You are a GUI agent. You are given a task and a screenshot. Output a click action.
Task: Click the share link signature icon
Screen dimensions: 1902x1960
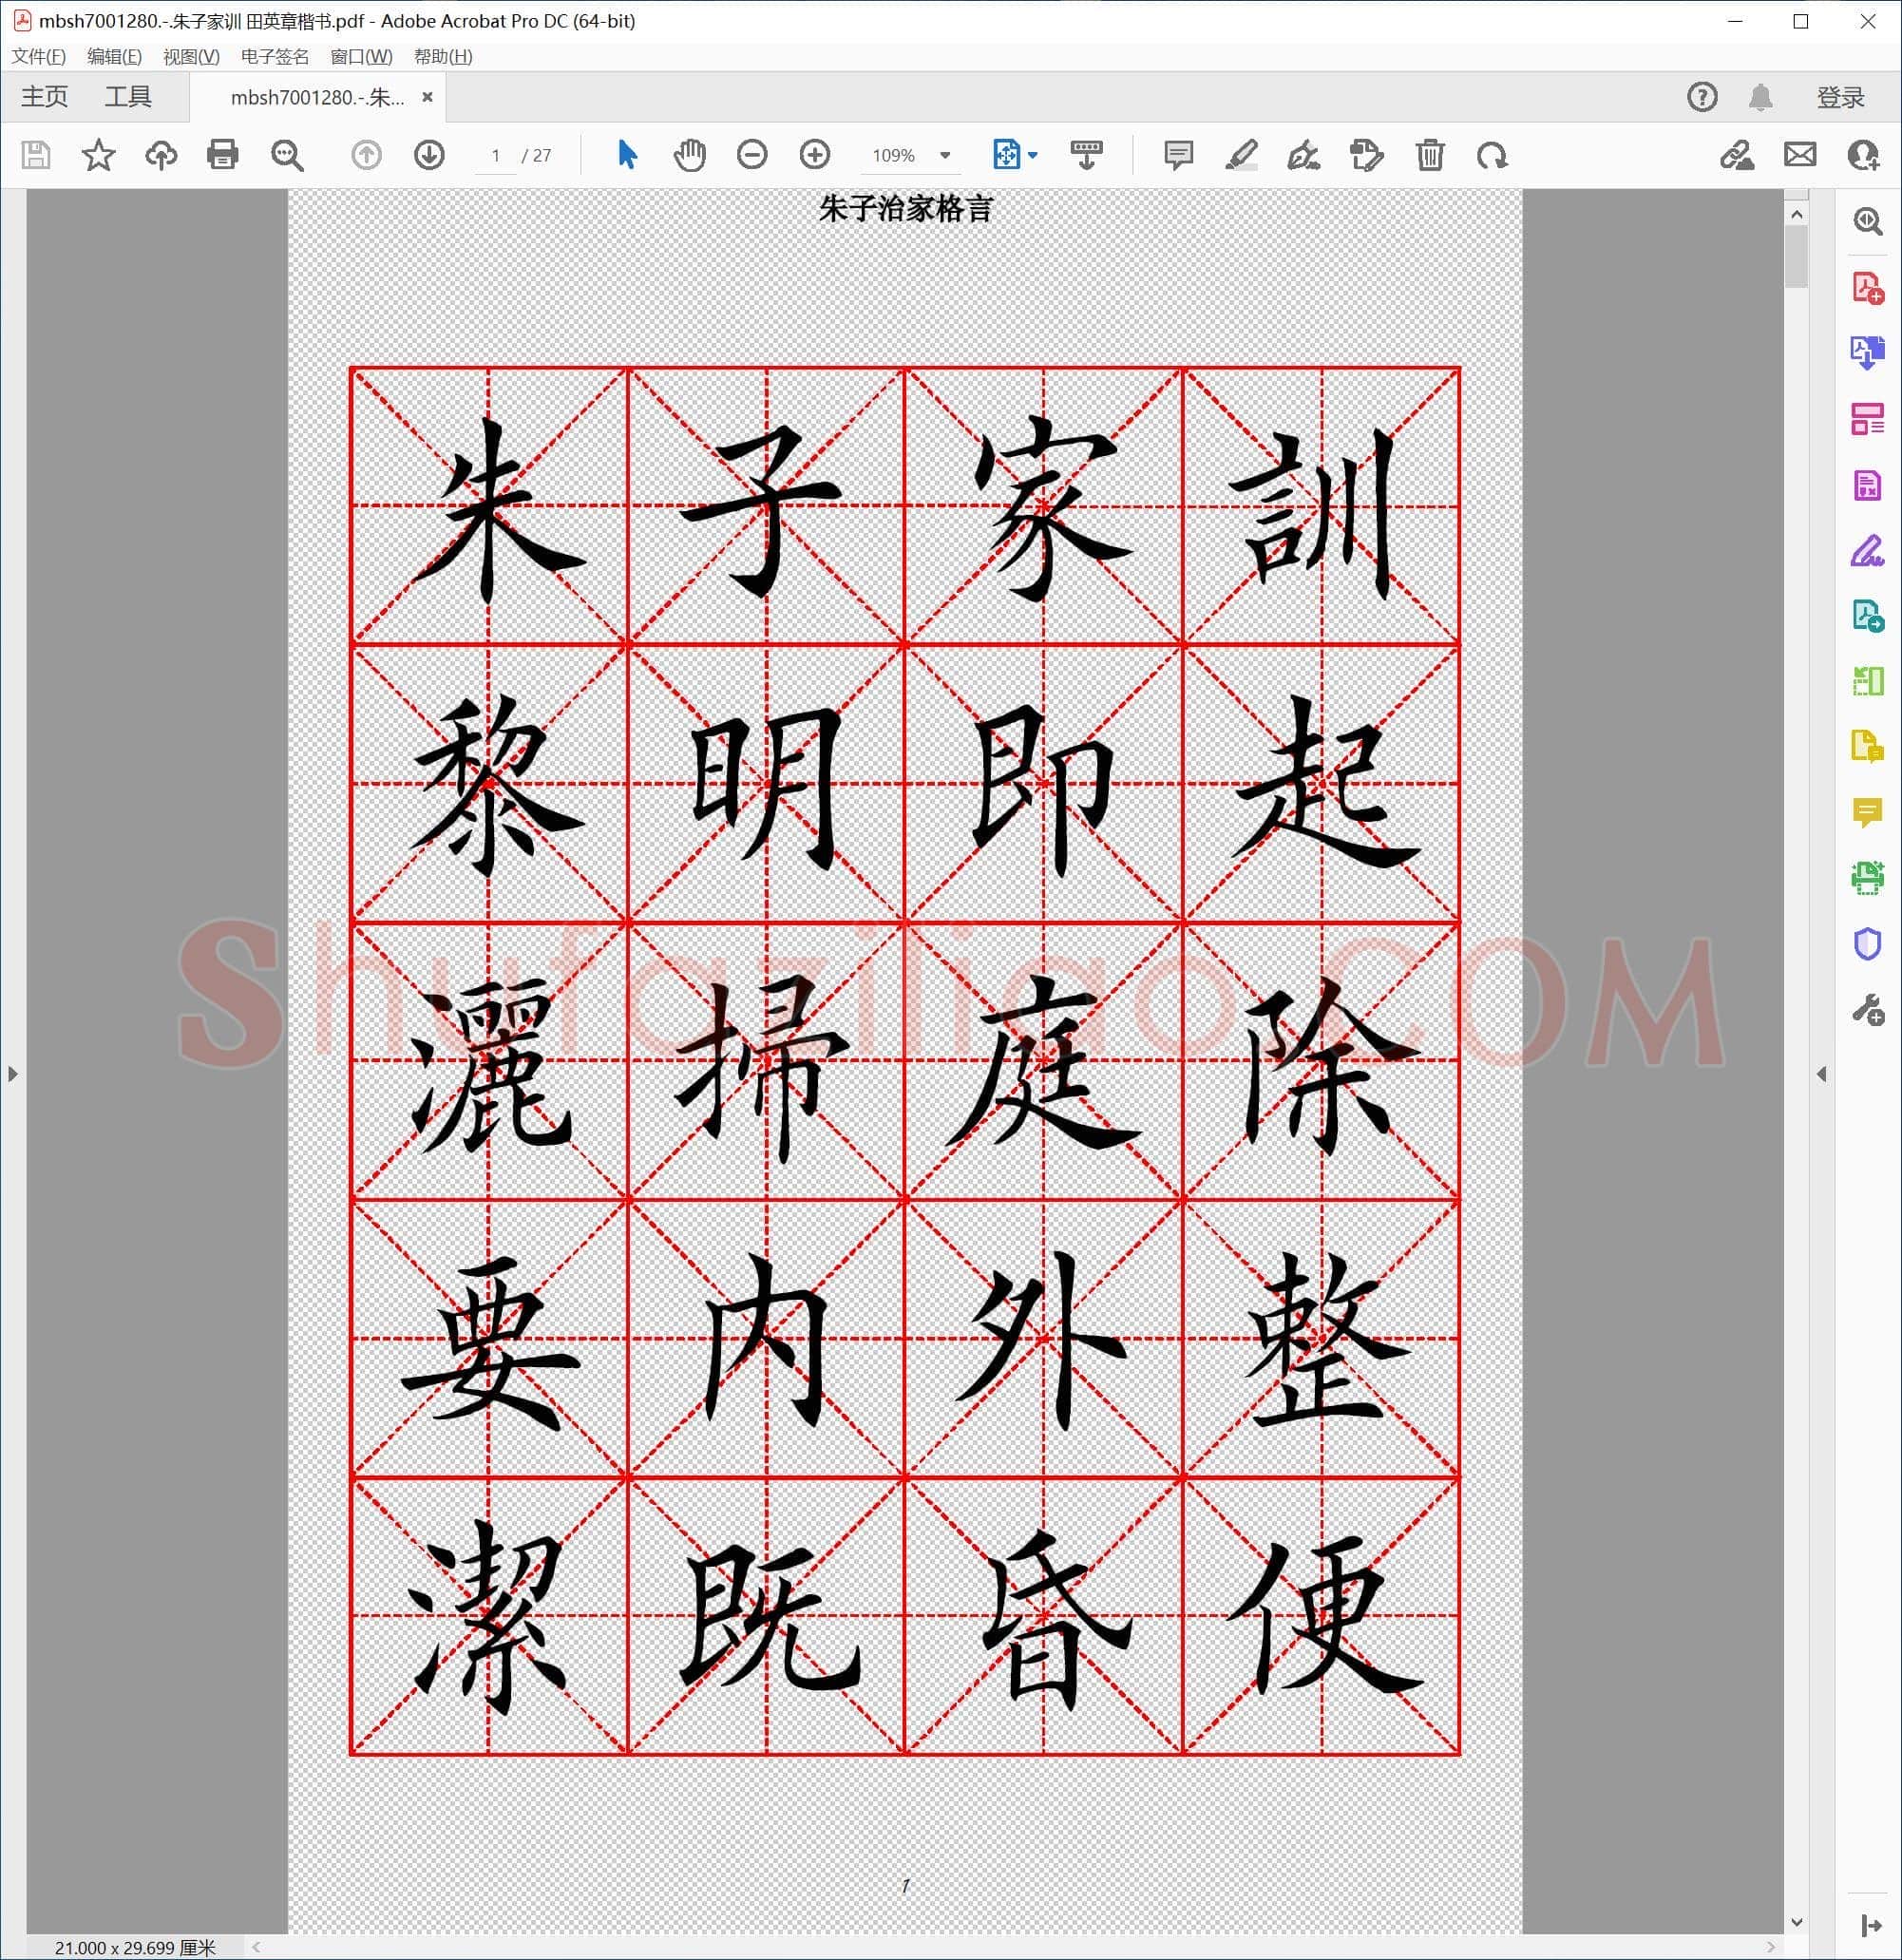1737,155
